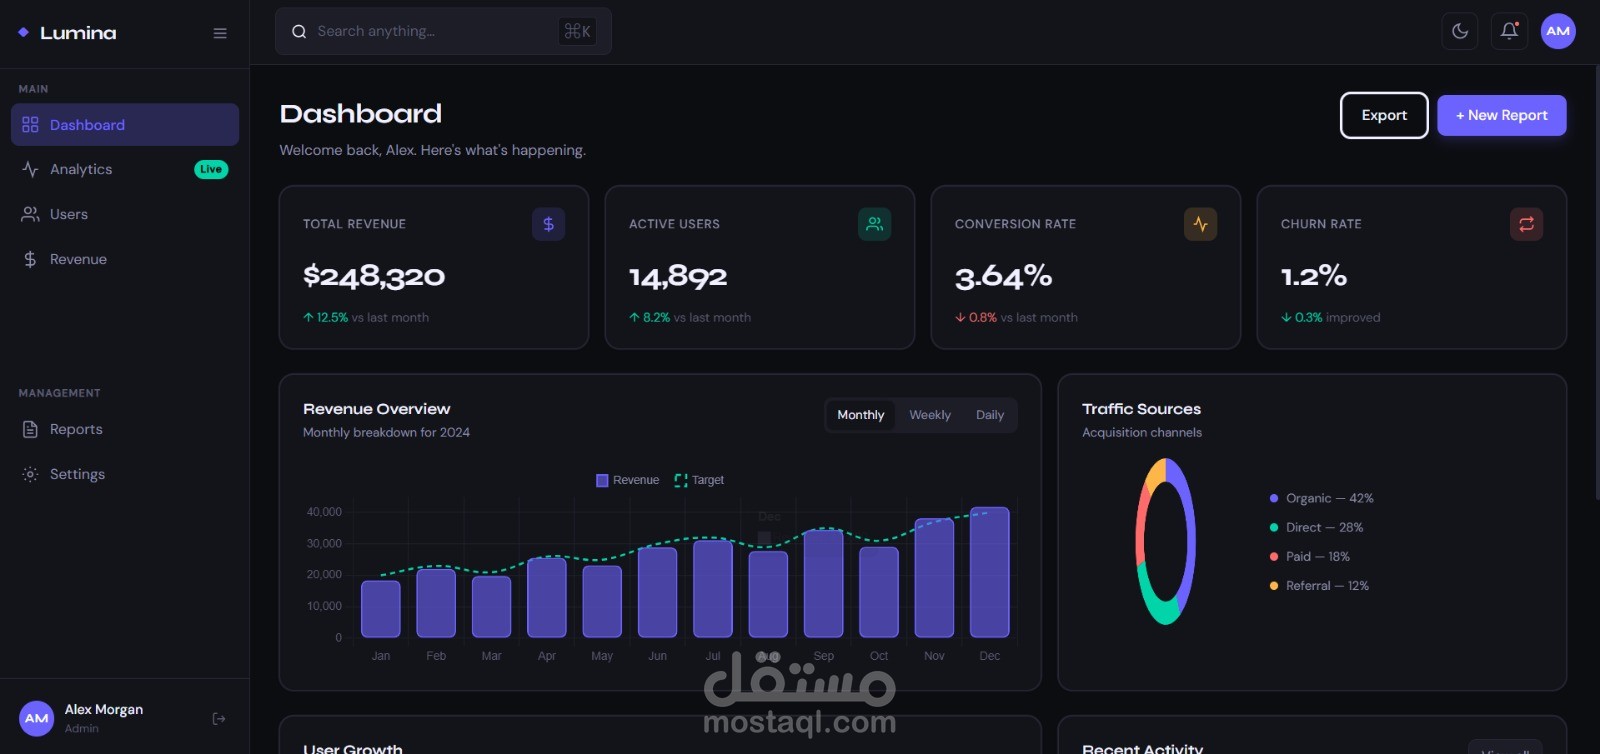
Task: Open AM profile avatar in top bar
Action: [1558, 31]
